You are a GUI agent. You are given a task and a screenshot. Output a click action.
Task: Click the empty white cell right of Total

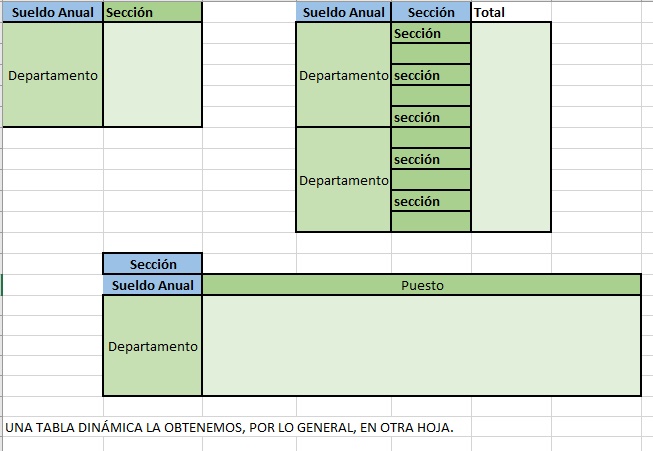point(596,12)
